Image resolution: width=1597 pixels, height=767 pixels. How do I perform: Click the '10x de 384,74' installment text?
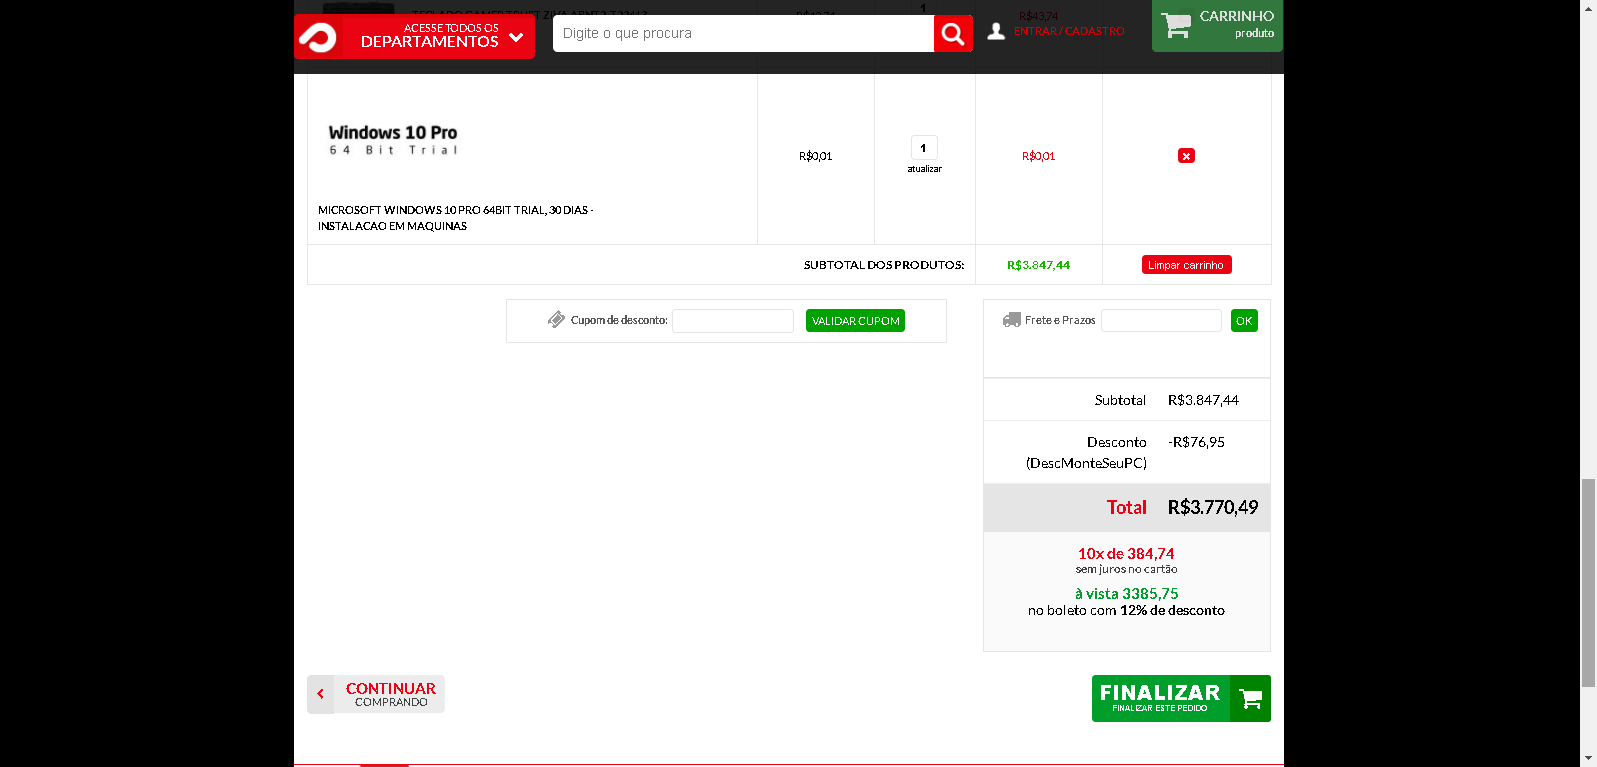coord(1126,553)
